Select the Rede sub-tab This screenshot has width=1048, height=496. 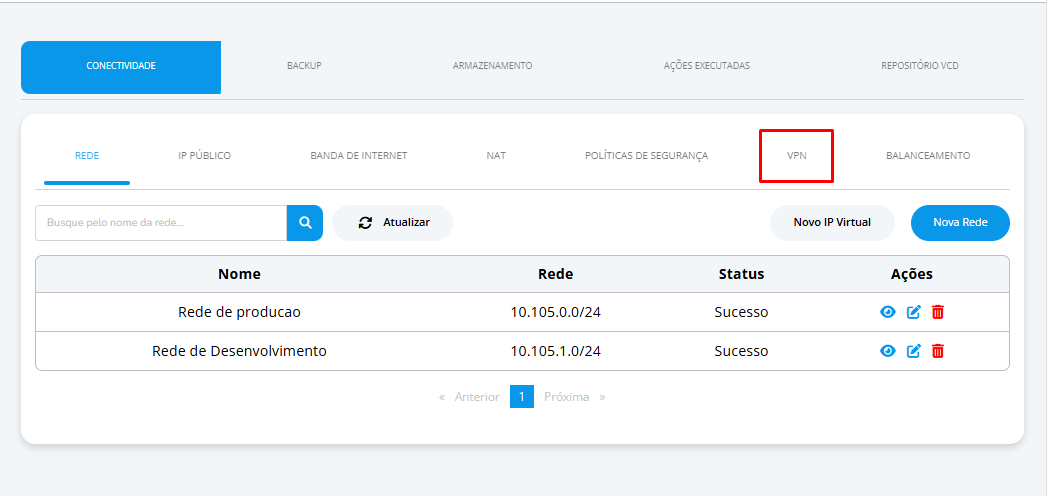87,156
